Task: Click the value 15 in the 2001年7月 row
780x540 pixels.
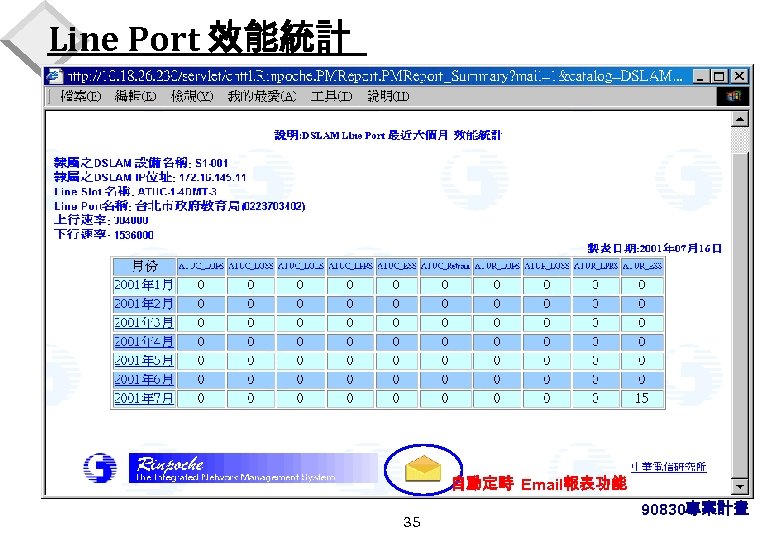Action: click(x=642, y=398)
